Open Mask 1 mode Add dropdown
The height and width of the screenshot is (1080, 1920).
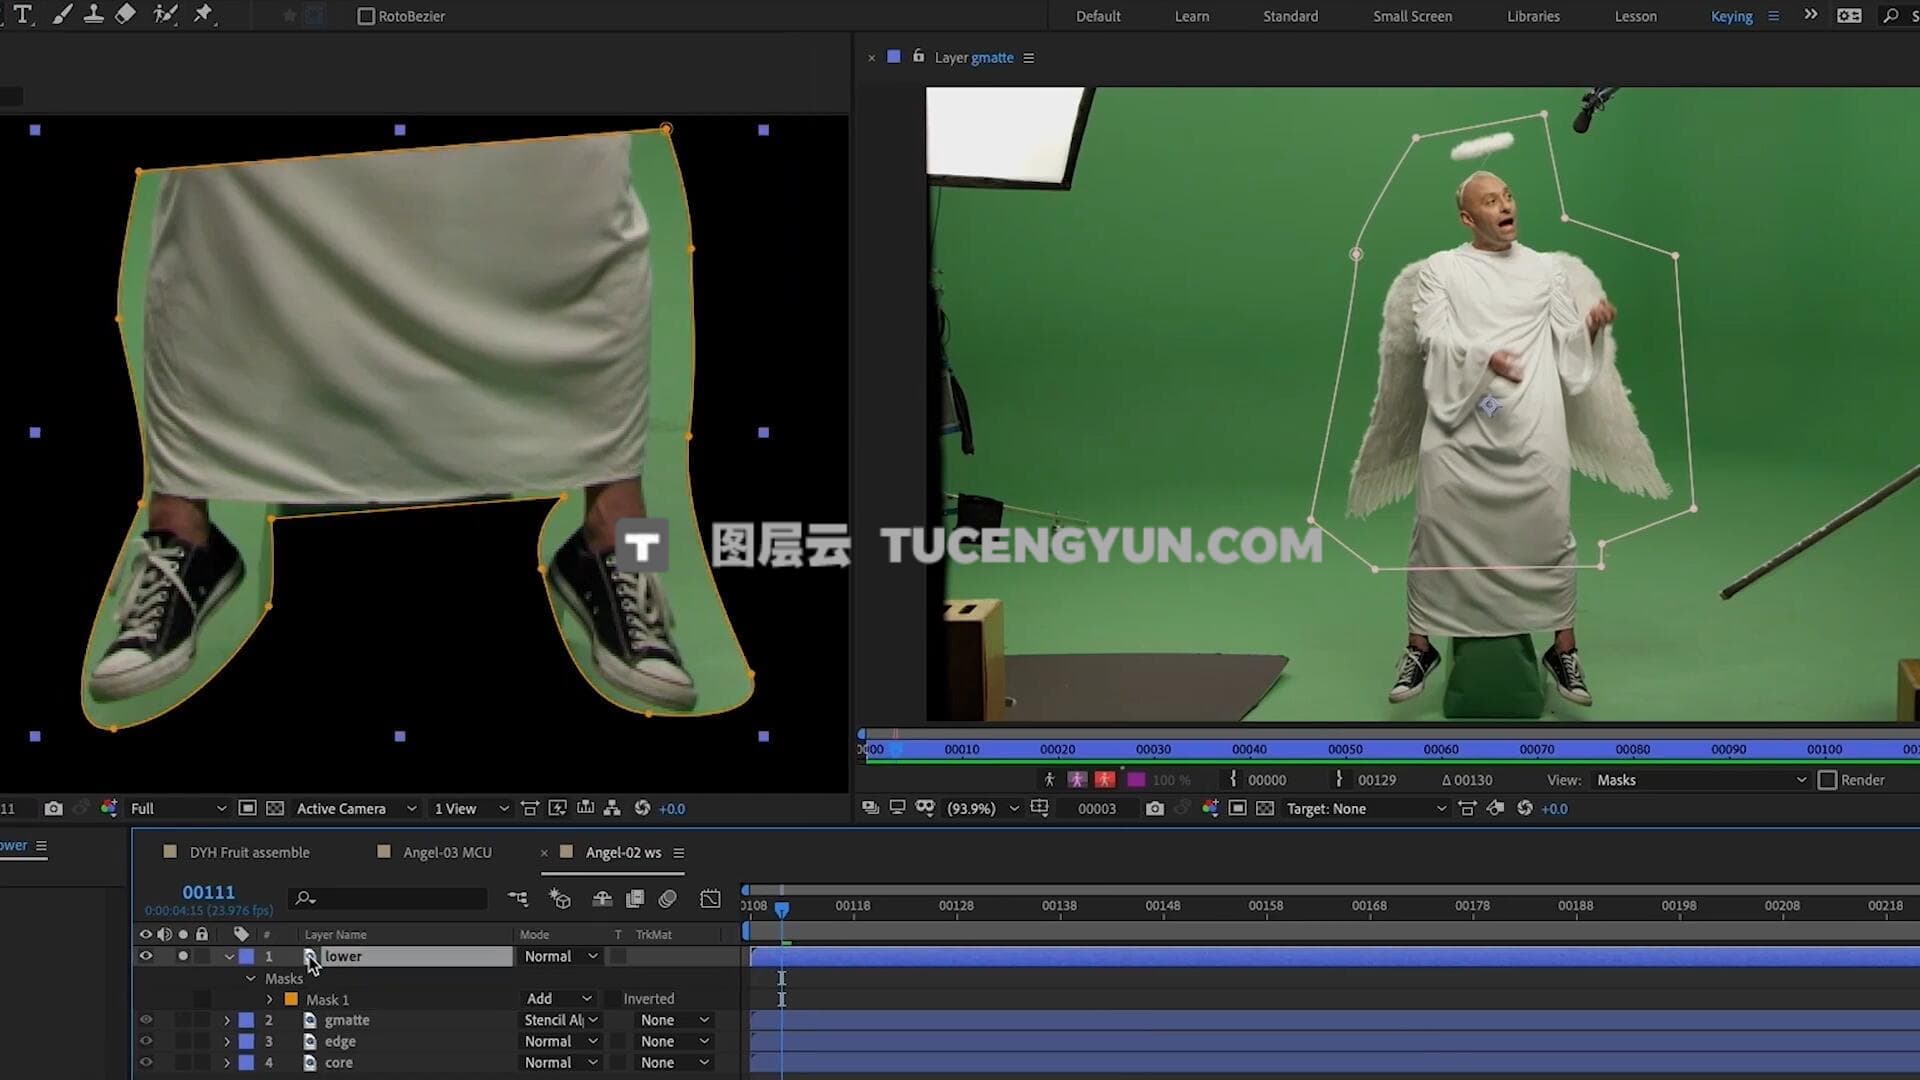tap(558, 999)
